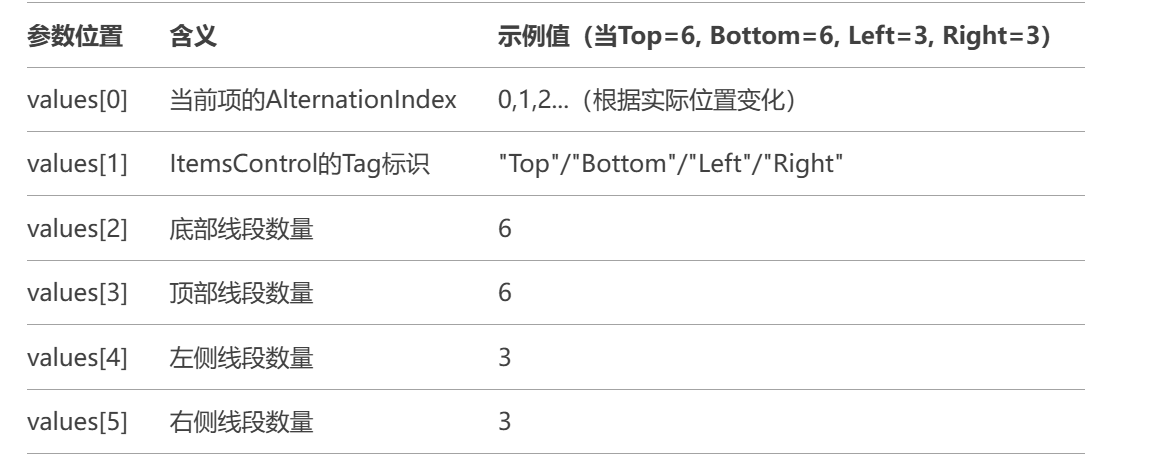Select the values[0] cell
This screenshot has width=1171, height=472.
pos(77,100)
